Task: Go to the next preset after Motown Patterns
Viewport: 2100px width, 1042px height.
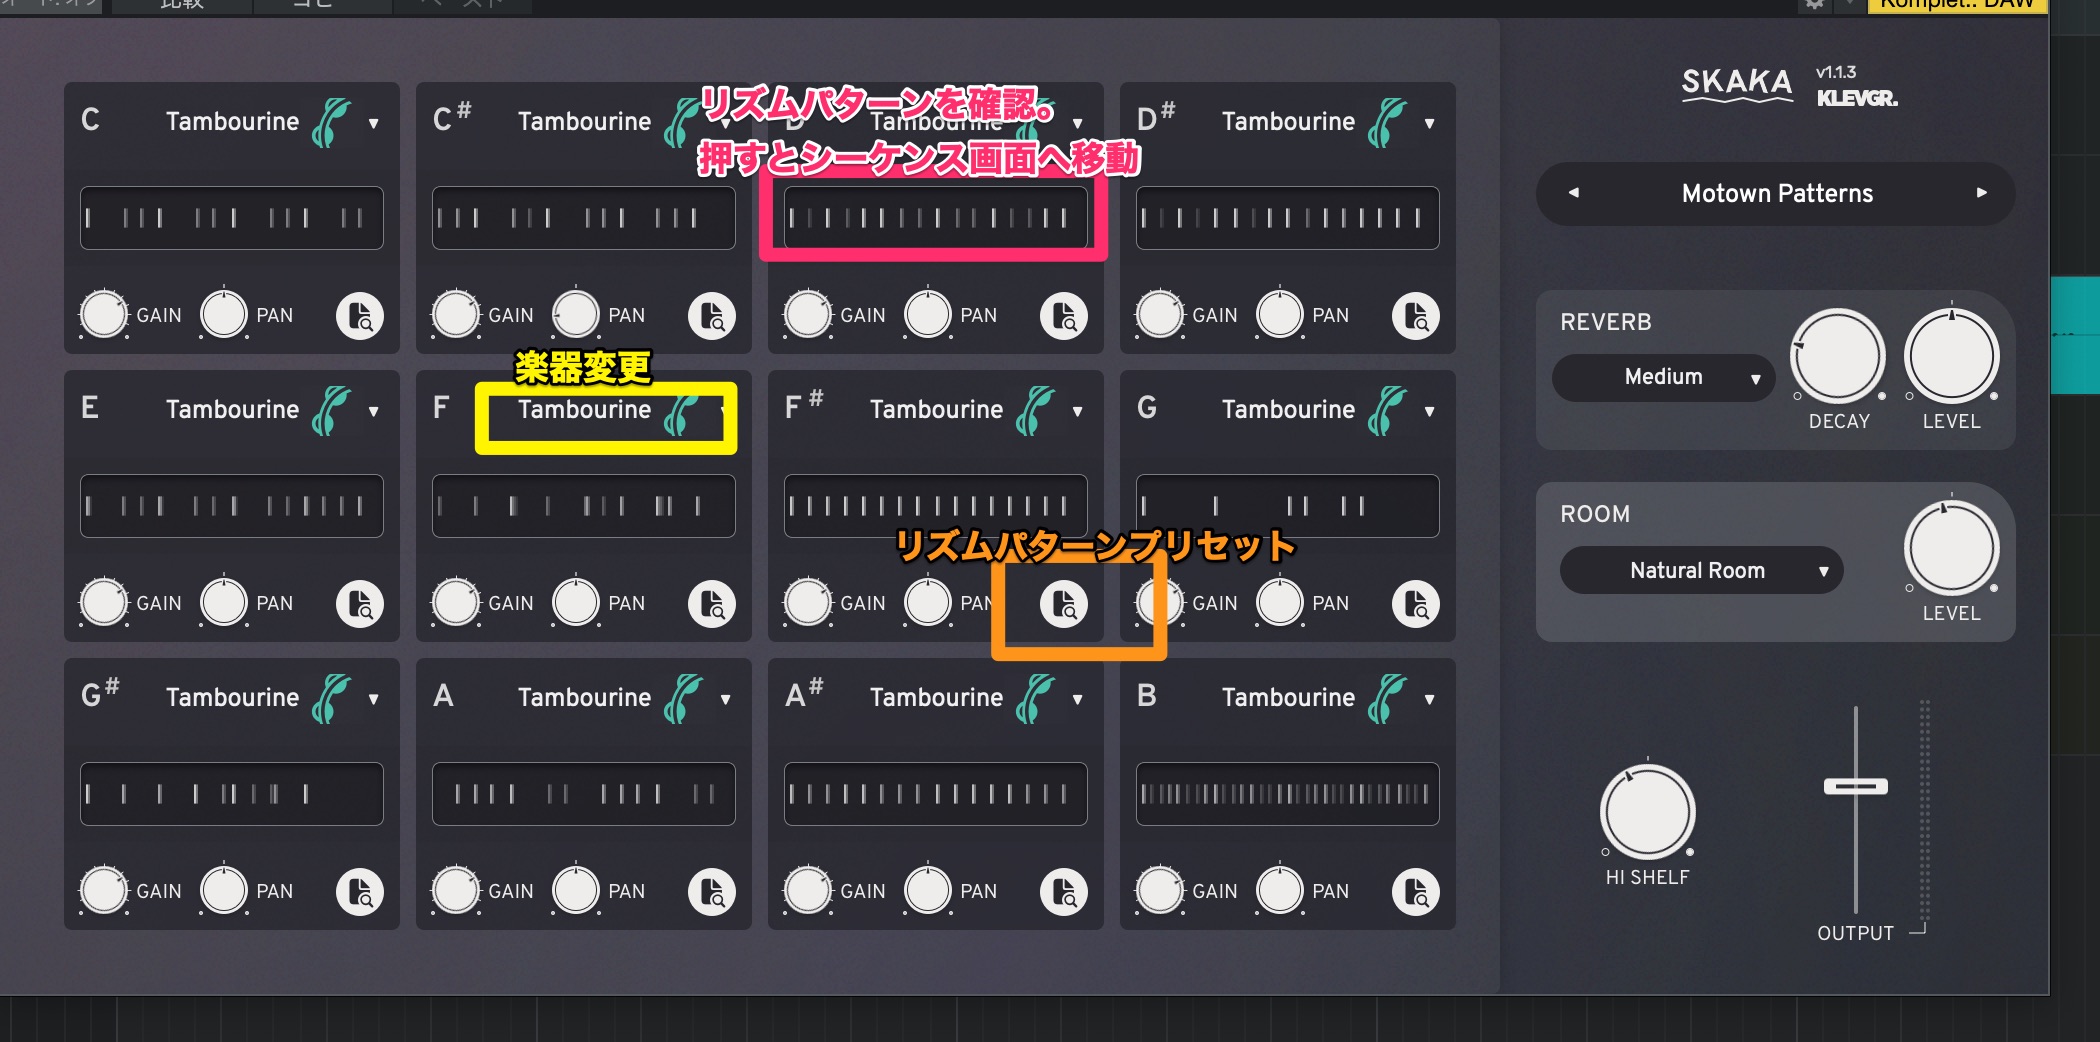Action: (1981, 193)
